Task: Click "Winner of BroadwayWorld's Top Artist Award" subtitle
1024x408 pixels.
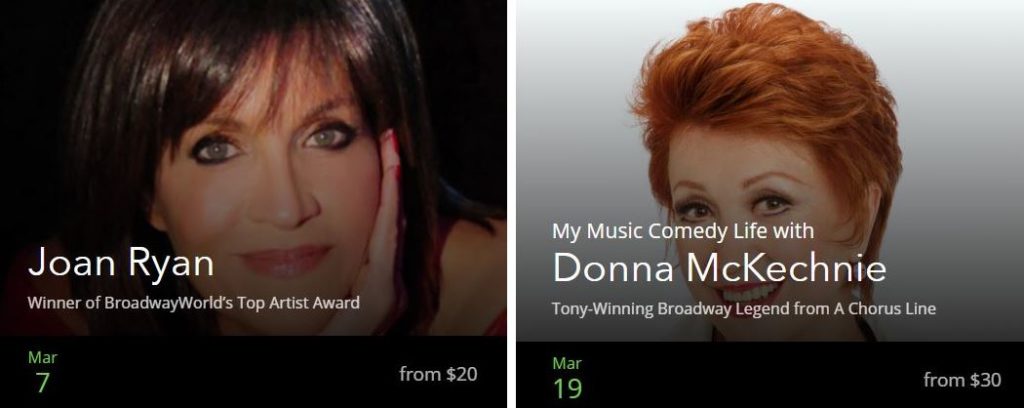Action: click(x=194, y=303)
